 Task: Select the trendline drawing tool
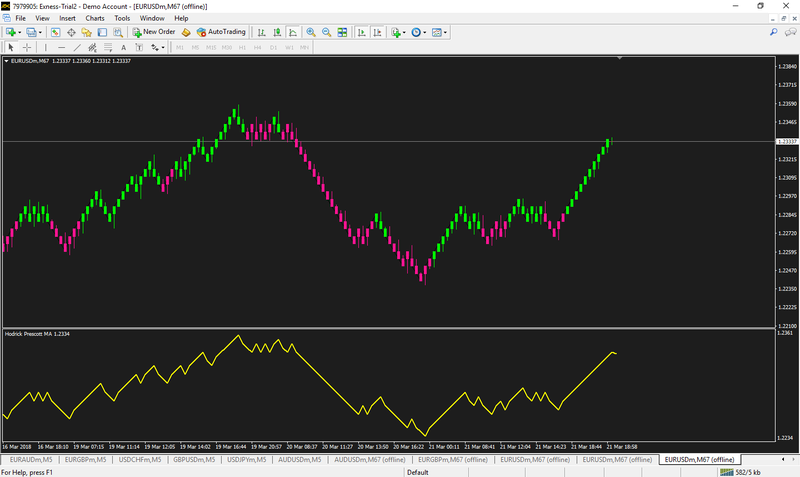[x=77, y=47]
